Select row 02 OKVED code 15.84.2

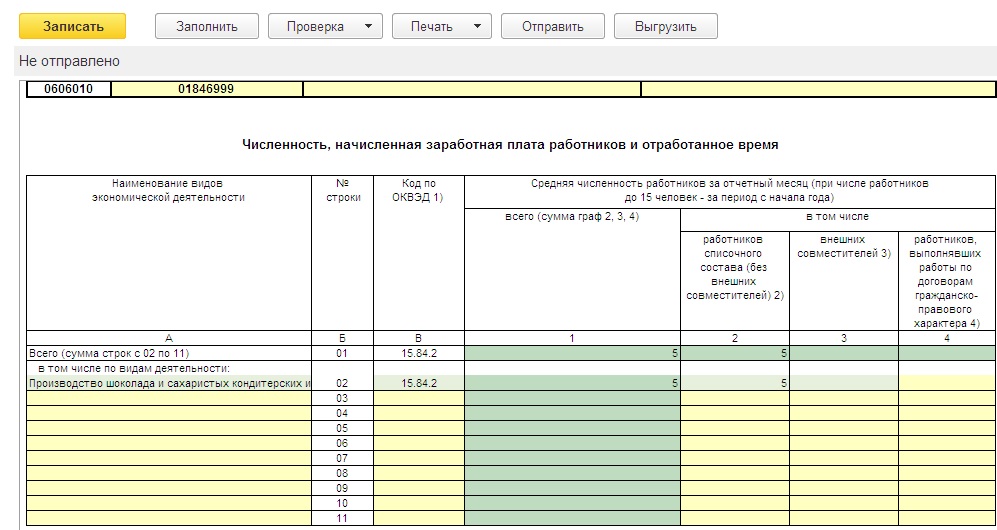(x=419, y=383)
